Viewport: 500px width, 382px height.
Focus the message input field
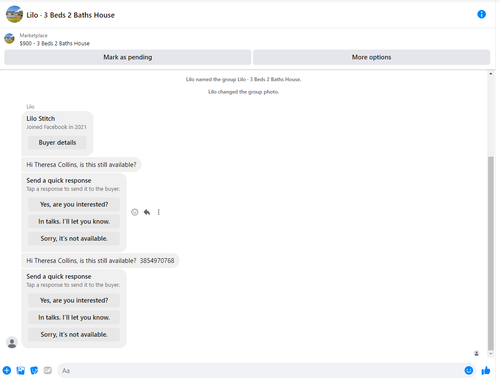tap(261, 371)
